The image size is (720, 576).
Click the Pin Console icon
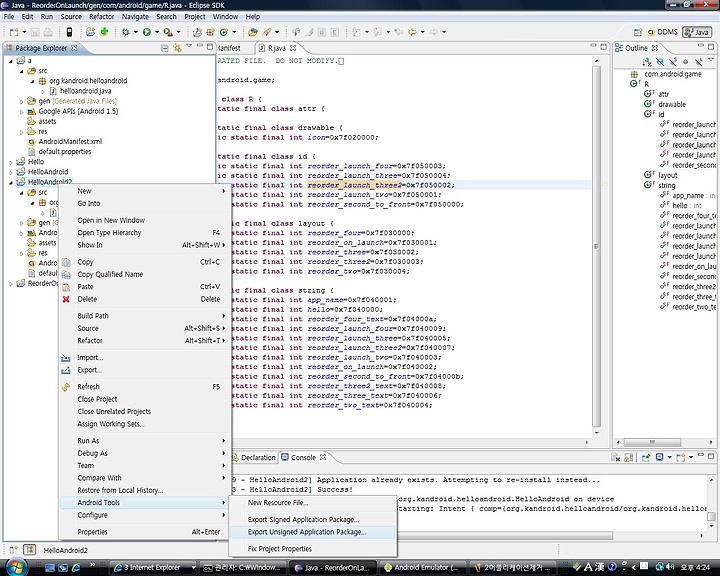tap(646, 457)
